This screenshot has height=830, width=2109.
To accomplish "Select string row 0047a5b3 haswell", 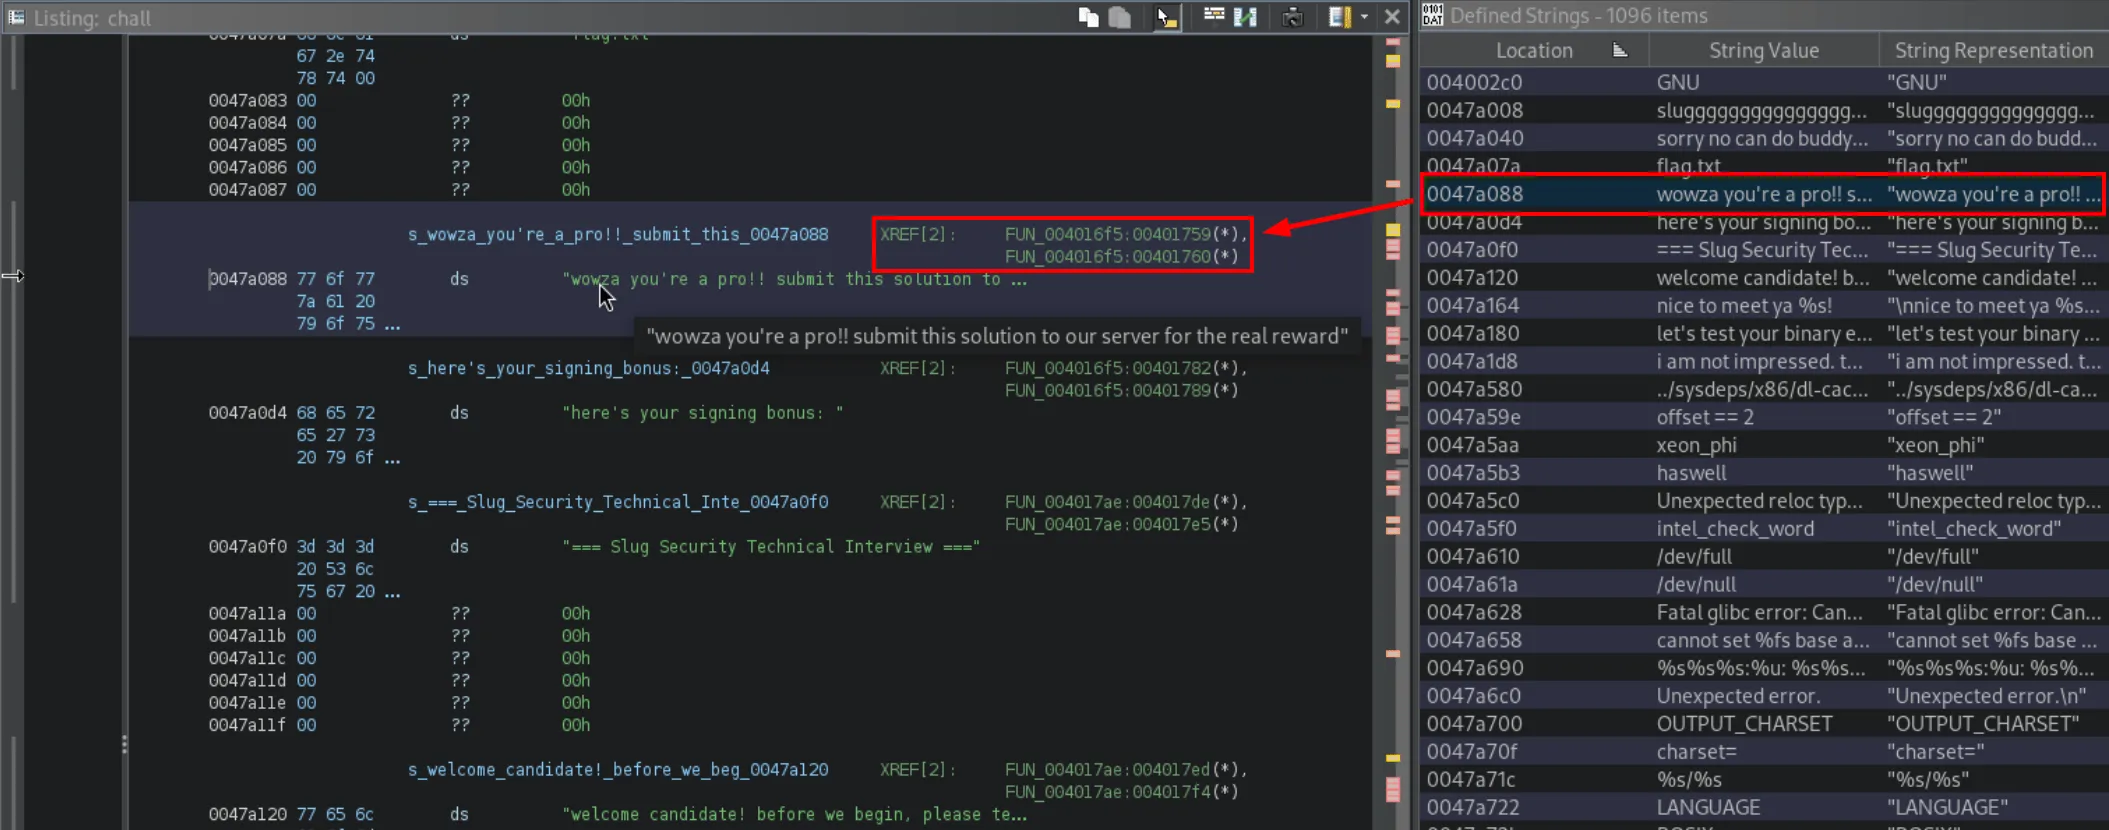I will click(1764, 473).
